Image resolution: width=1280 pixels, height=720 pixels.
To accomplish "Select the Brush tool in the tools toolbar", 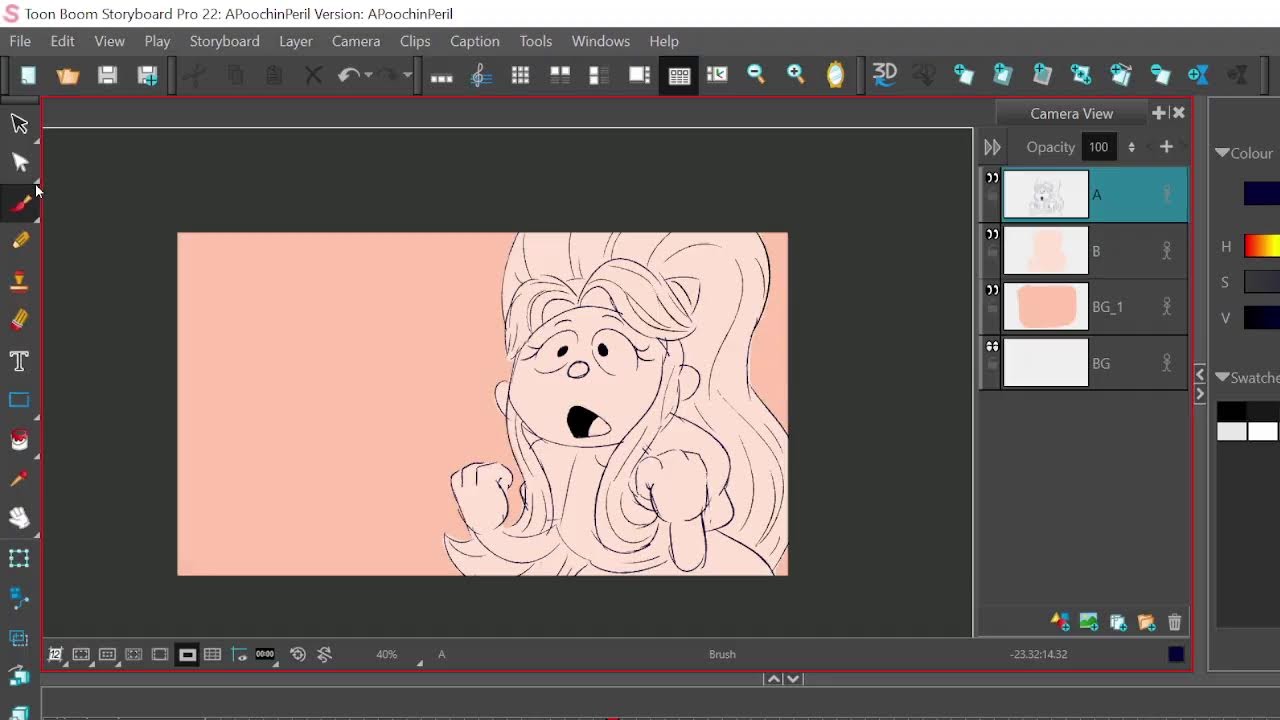I will 20,203.
